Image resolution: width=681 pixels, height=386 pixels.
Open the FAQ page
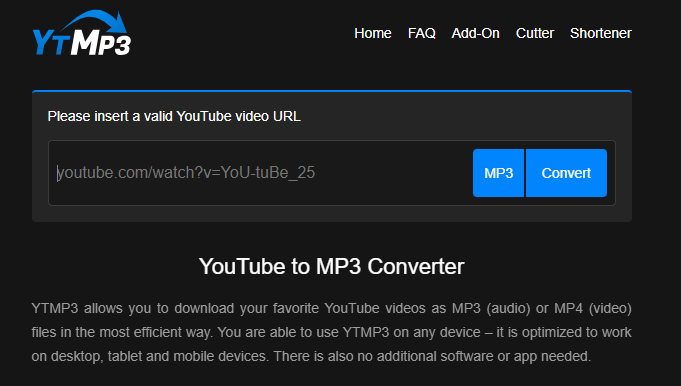coord(421,33)
